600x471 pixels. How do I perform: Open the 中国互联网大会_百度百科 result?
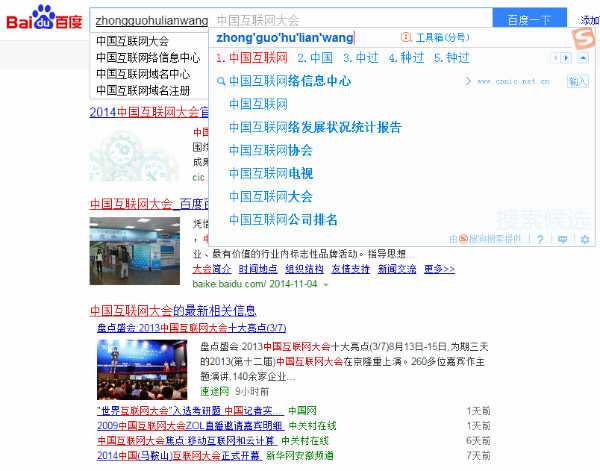click(x=149, y=204)
